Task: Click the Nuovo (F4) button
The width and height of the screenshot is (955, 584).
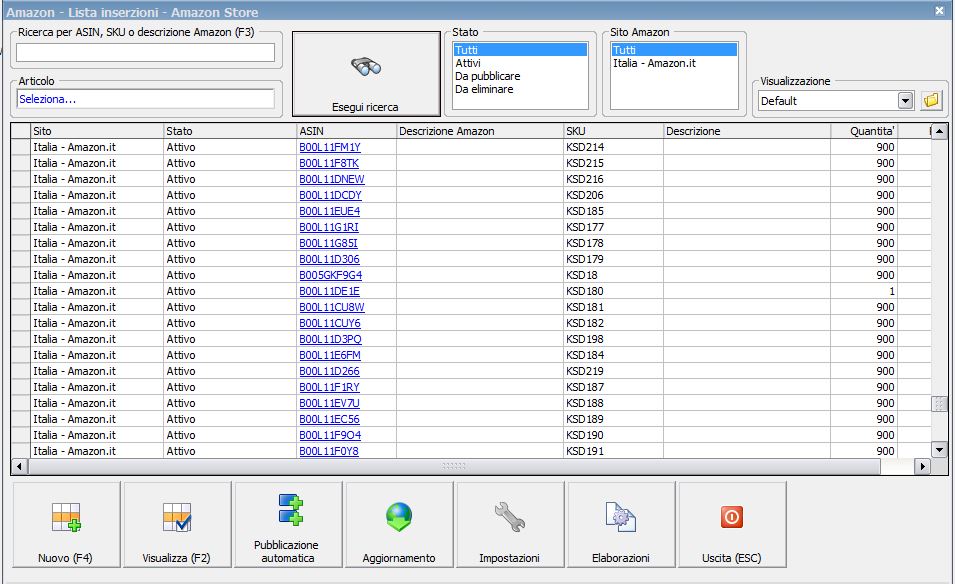Action: pyautogui.click(x=66, y=524)
